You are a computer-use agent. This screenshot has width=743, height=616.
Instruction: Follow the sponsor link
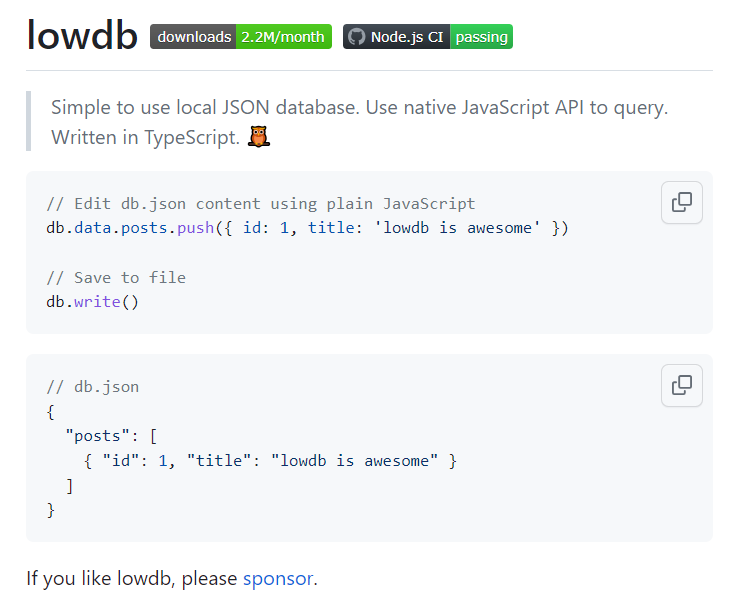(x=278, y=579)
